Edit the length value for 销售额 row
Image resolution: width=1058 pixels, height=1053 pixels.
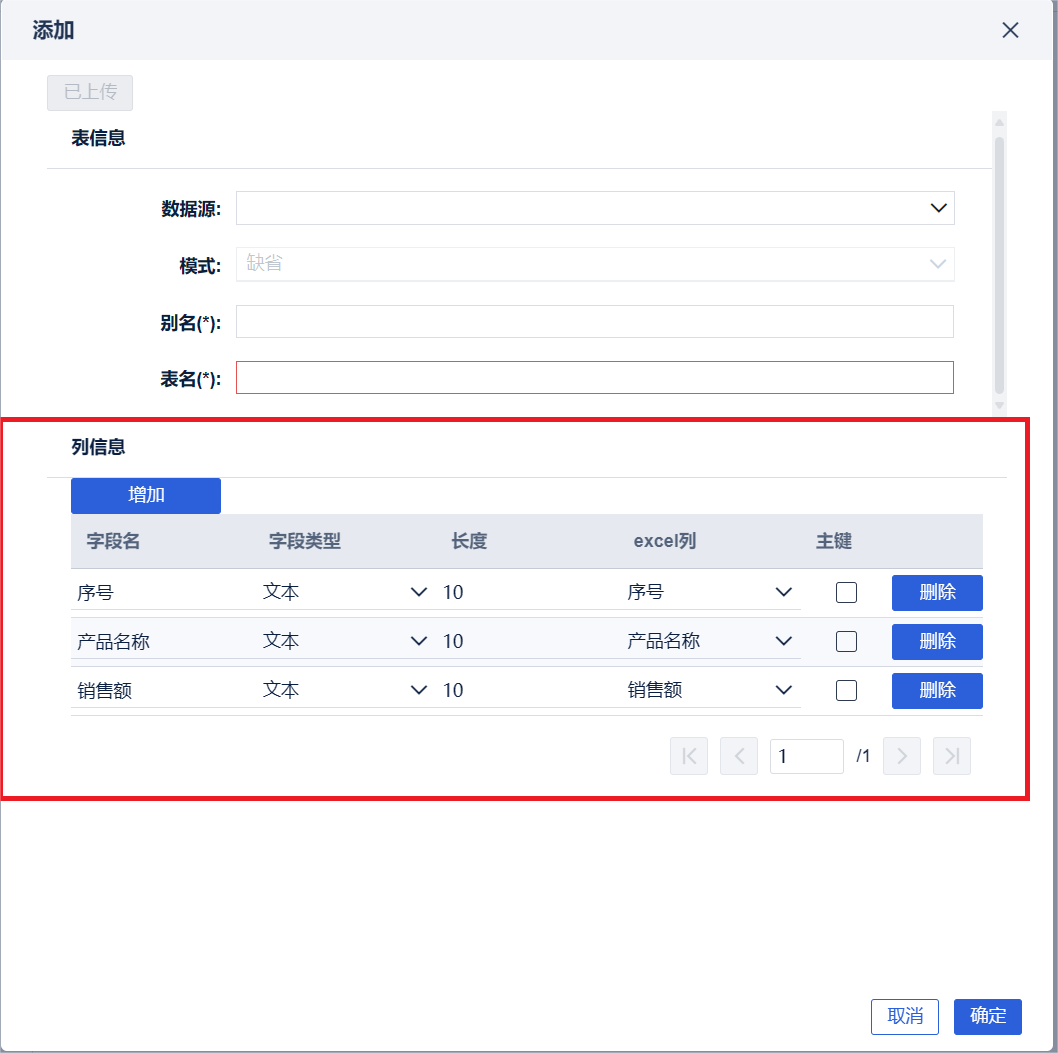coord(528,690)
